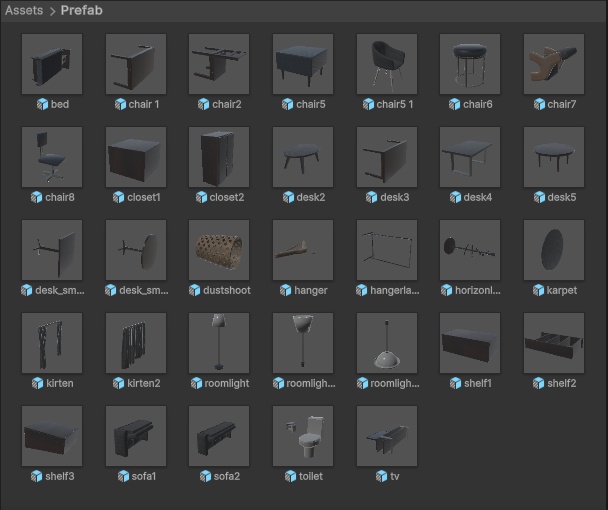
Task: Select the desk4 prefab thumbnail
Action: 470,157
